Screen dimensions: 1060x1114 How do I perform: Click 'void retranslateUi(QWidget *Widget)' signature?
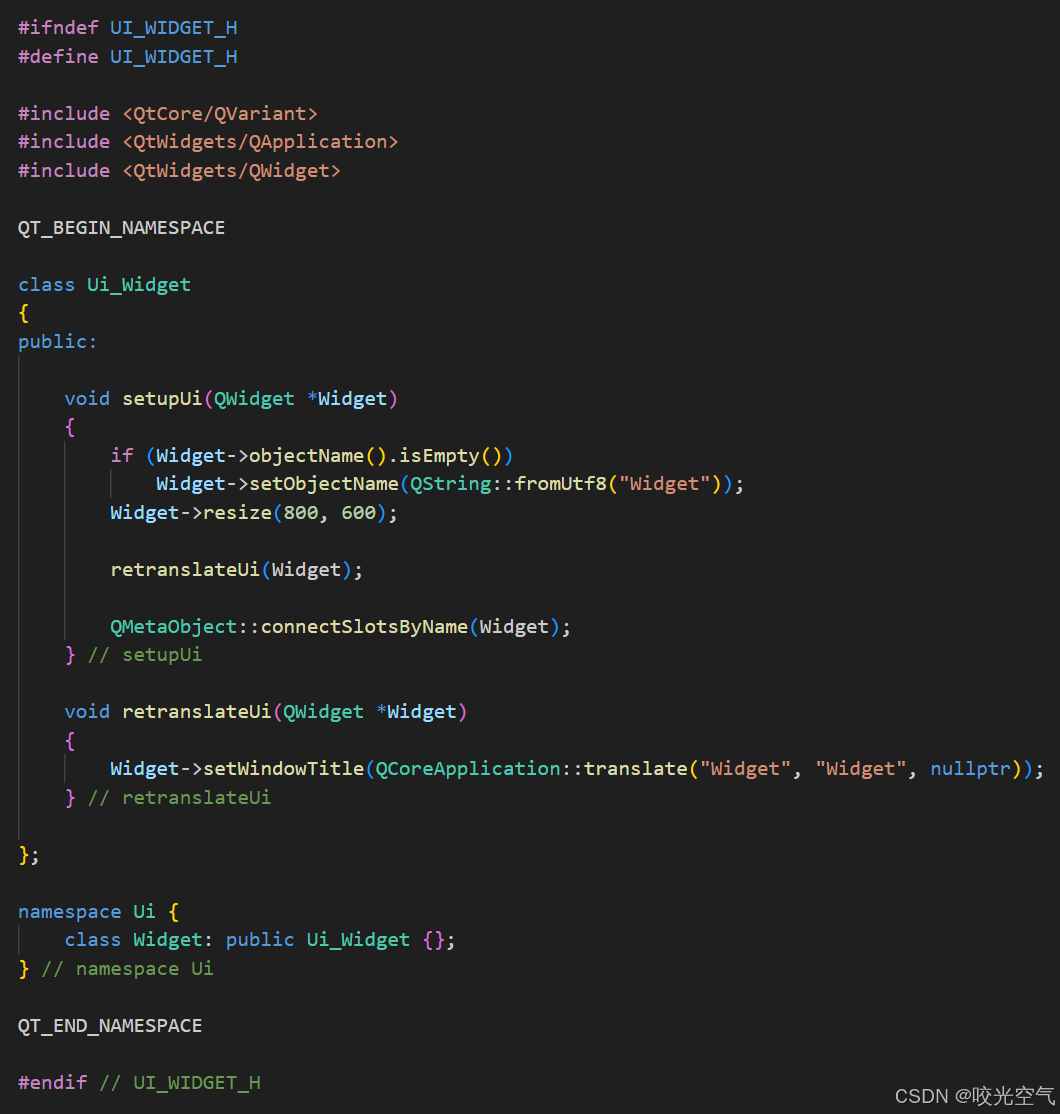pyautogui.click(x=266, y=712)
